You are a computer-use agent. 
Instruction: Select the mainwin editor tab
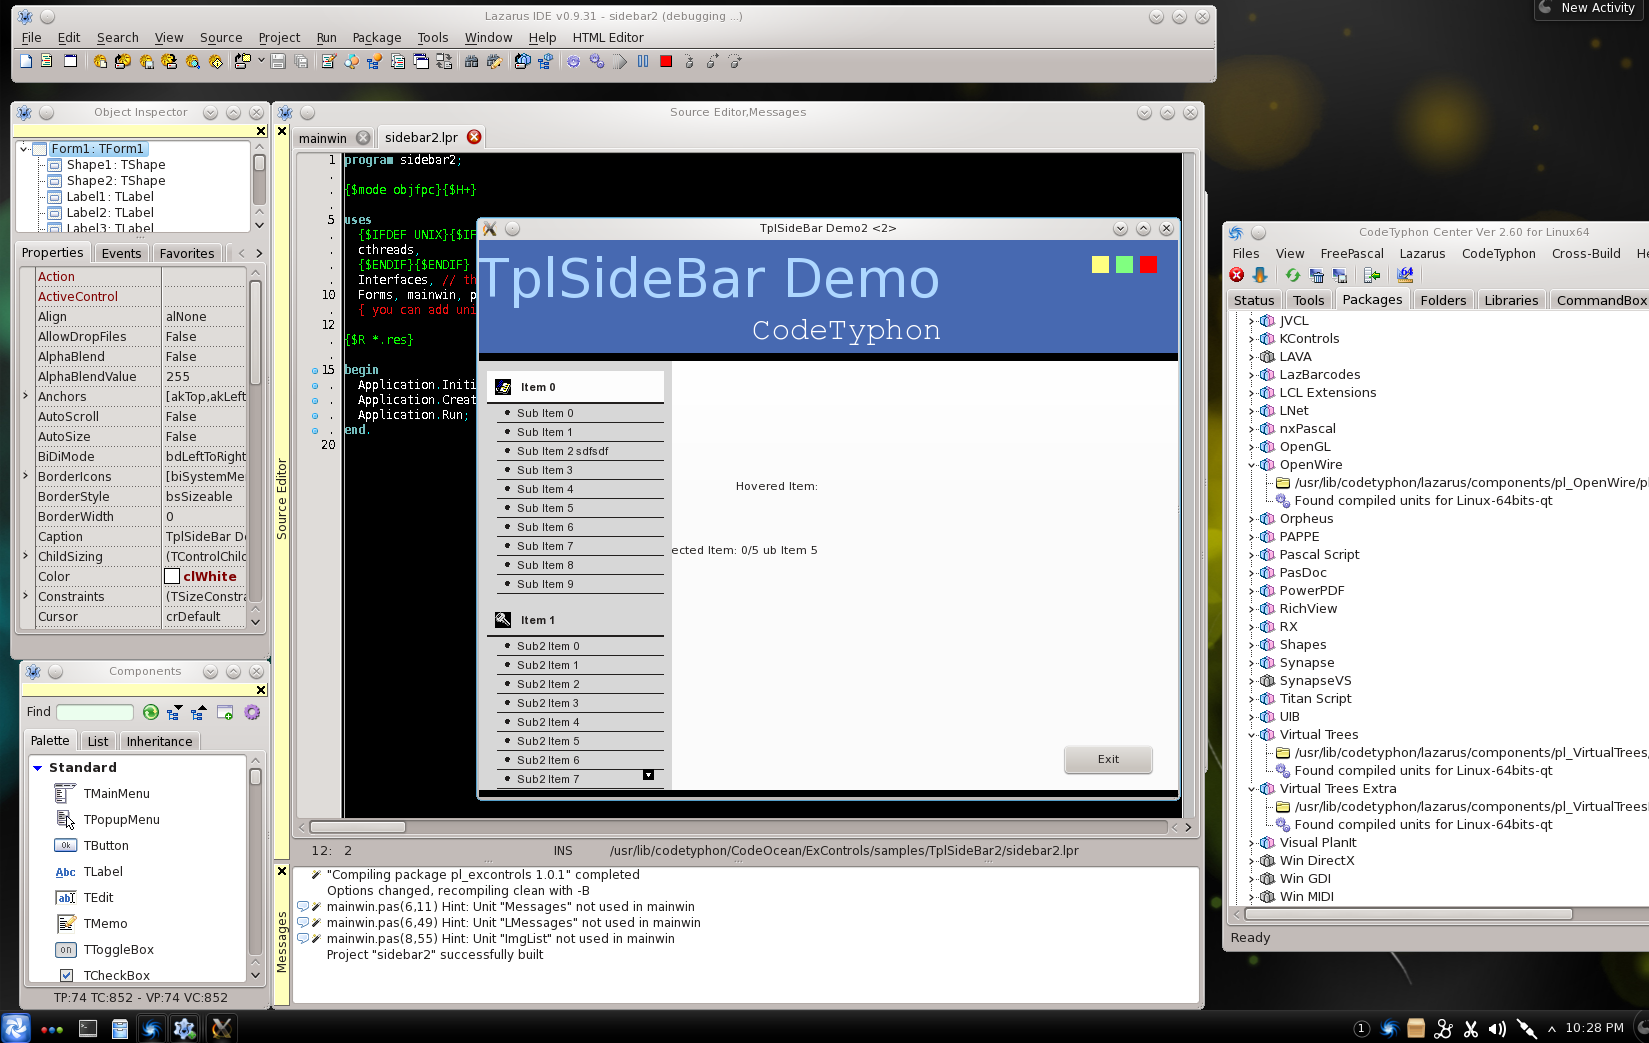tap(322, 138)
